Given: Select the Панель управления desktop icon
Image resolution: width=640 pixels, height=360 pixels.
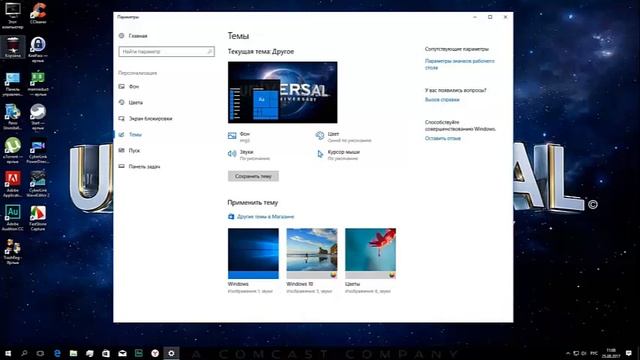Looking at the screenshot, I should click(13, 84).
